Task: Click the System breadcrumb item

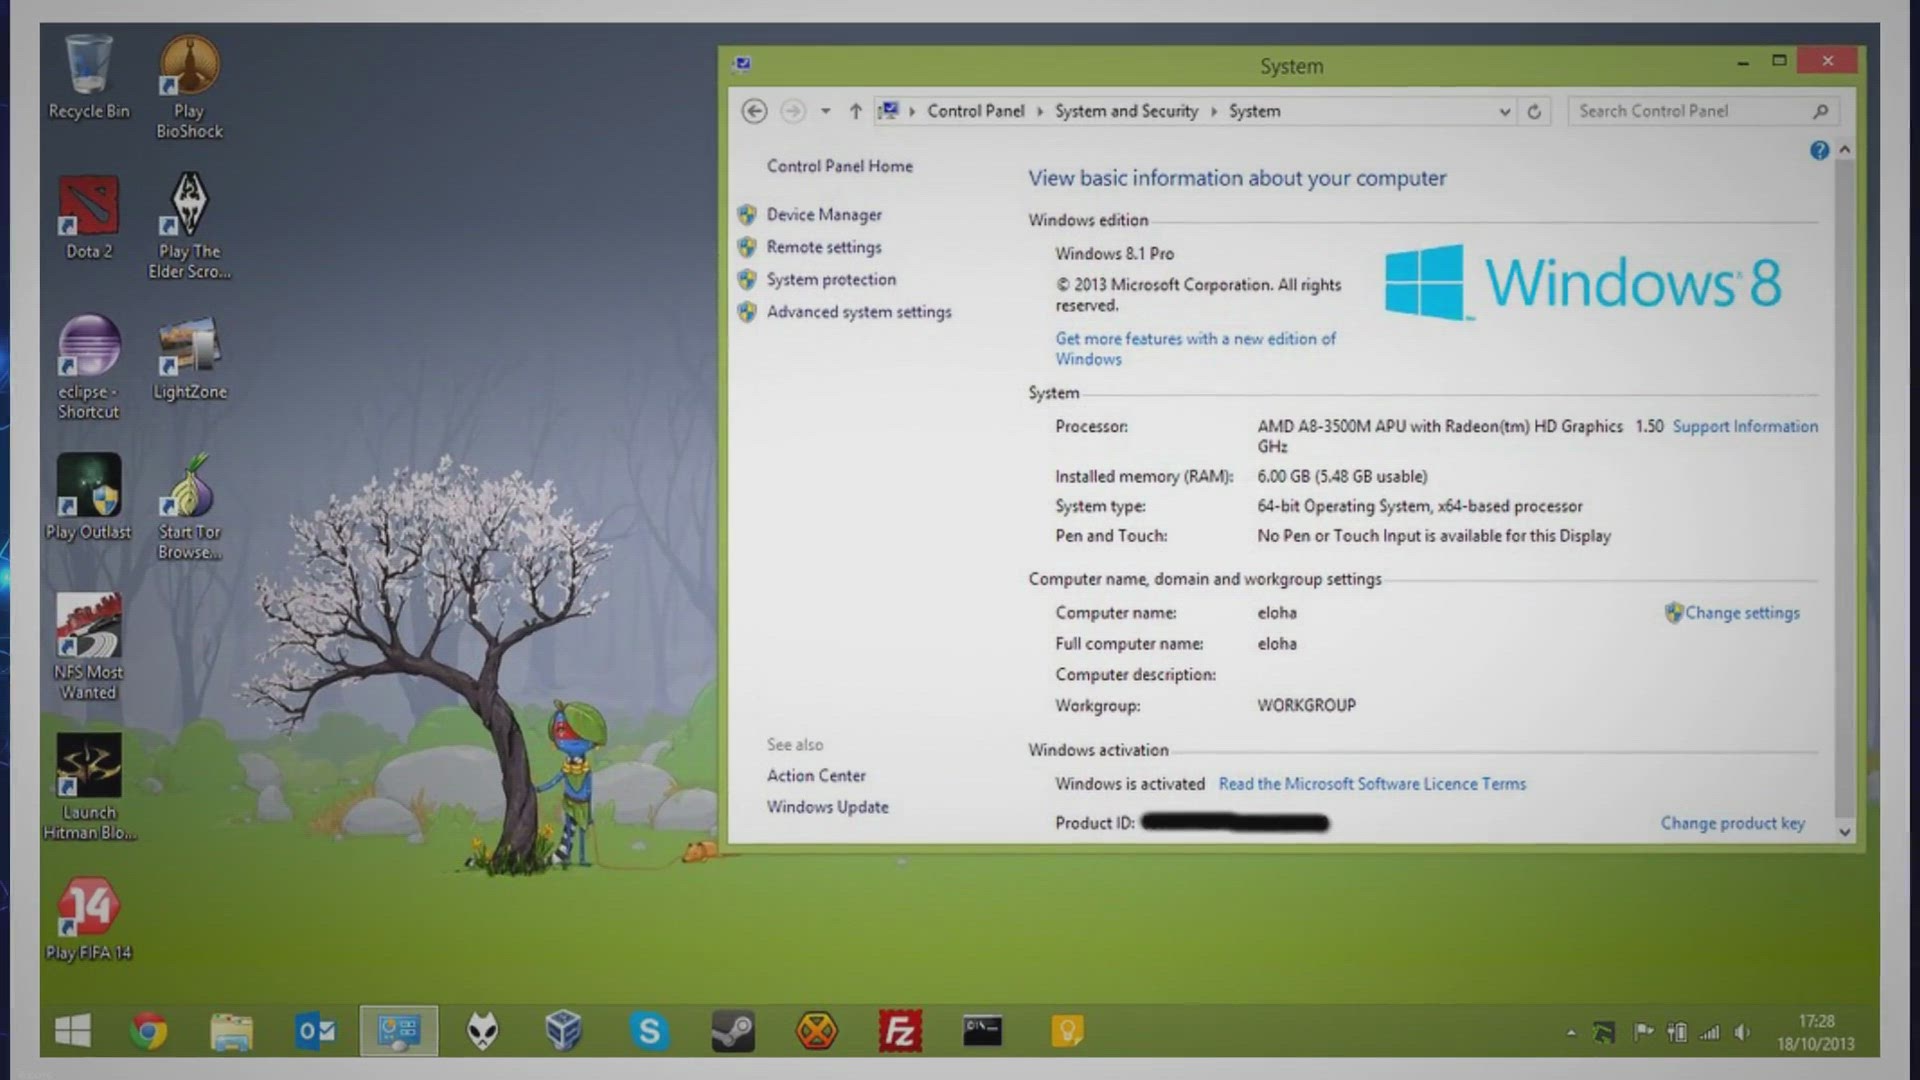Action: pyautogui.click(x=1254, y=111)
